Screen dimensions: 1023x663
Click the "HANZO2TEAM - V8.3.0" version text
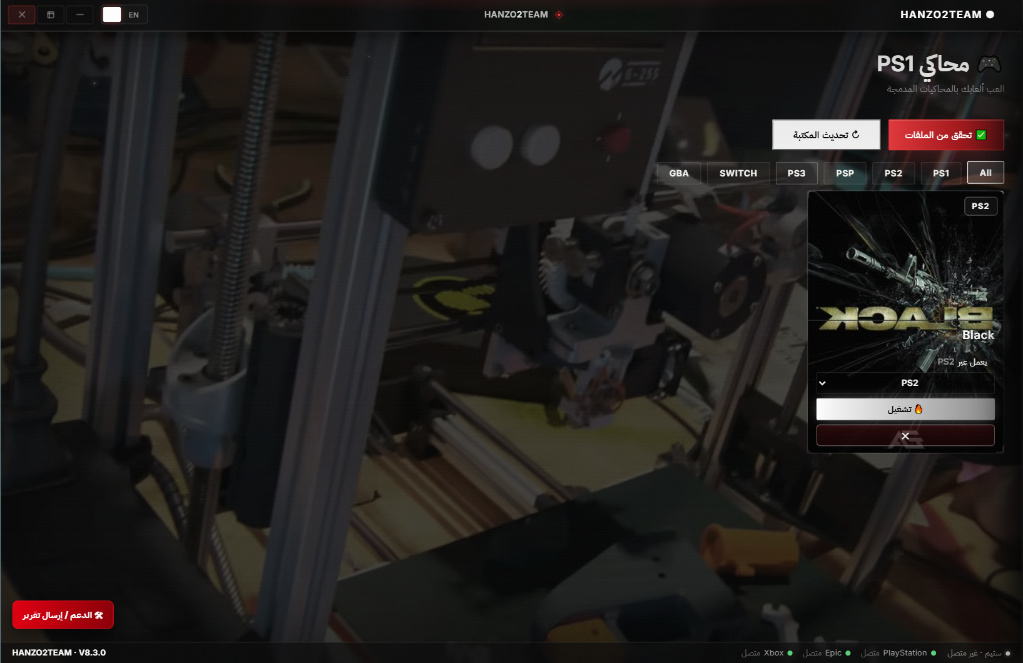click(59, 653)
